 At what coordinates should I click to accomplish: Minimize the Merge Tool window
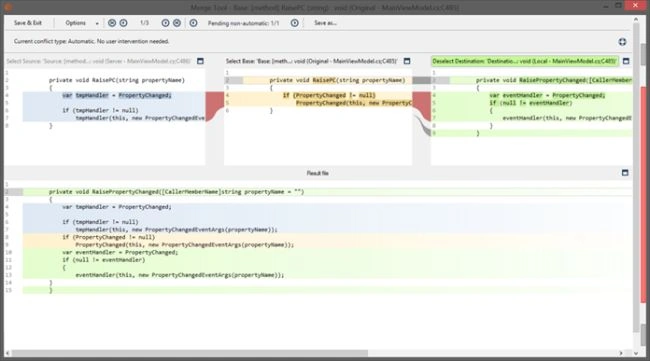[x=606, y=6]
